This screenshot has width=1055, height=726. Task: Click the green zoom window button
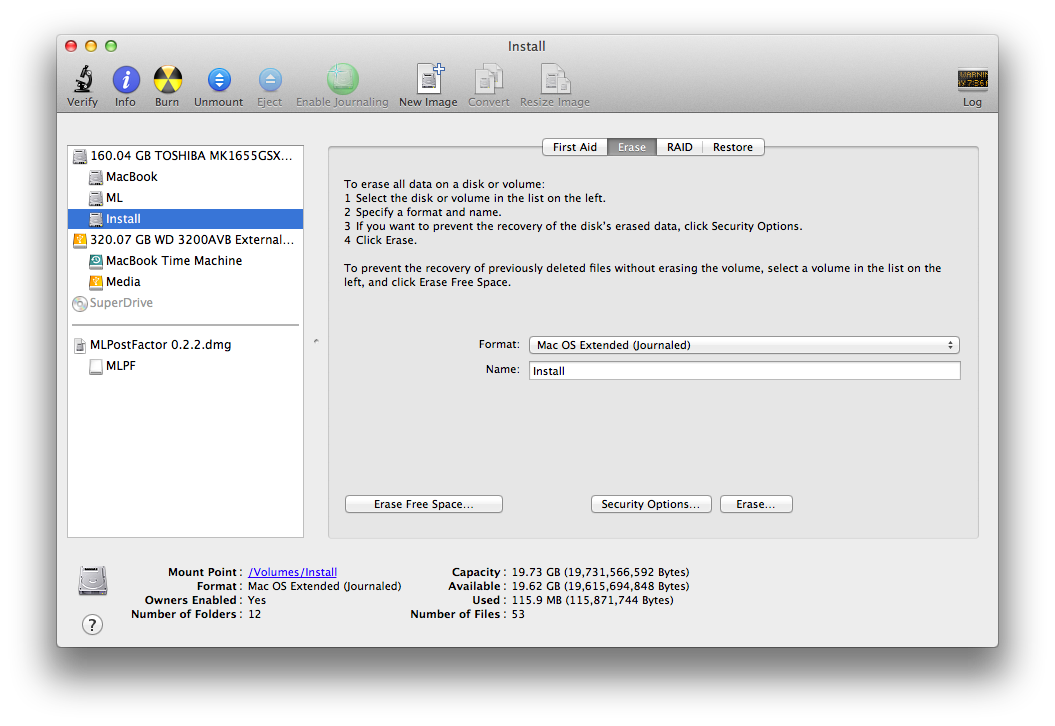[x=111, y=46]
